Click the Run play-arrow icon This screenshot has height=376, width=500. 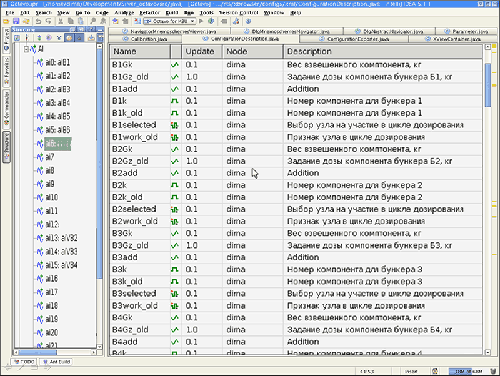[x=201, y=21]
